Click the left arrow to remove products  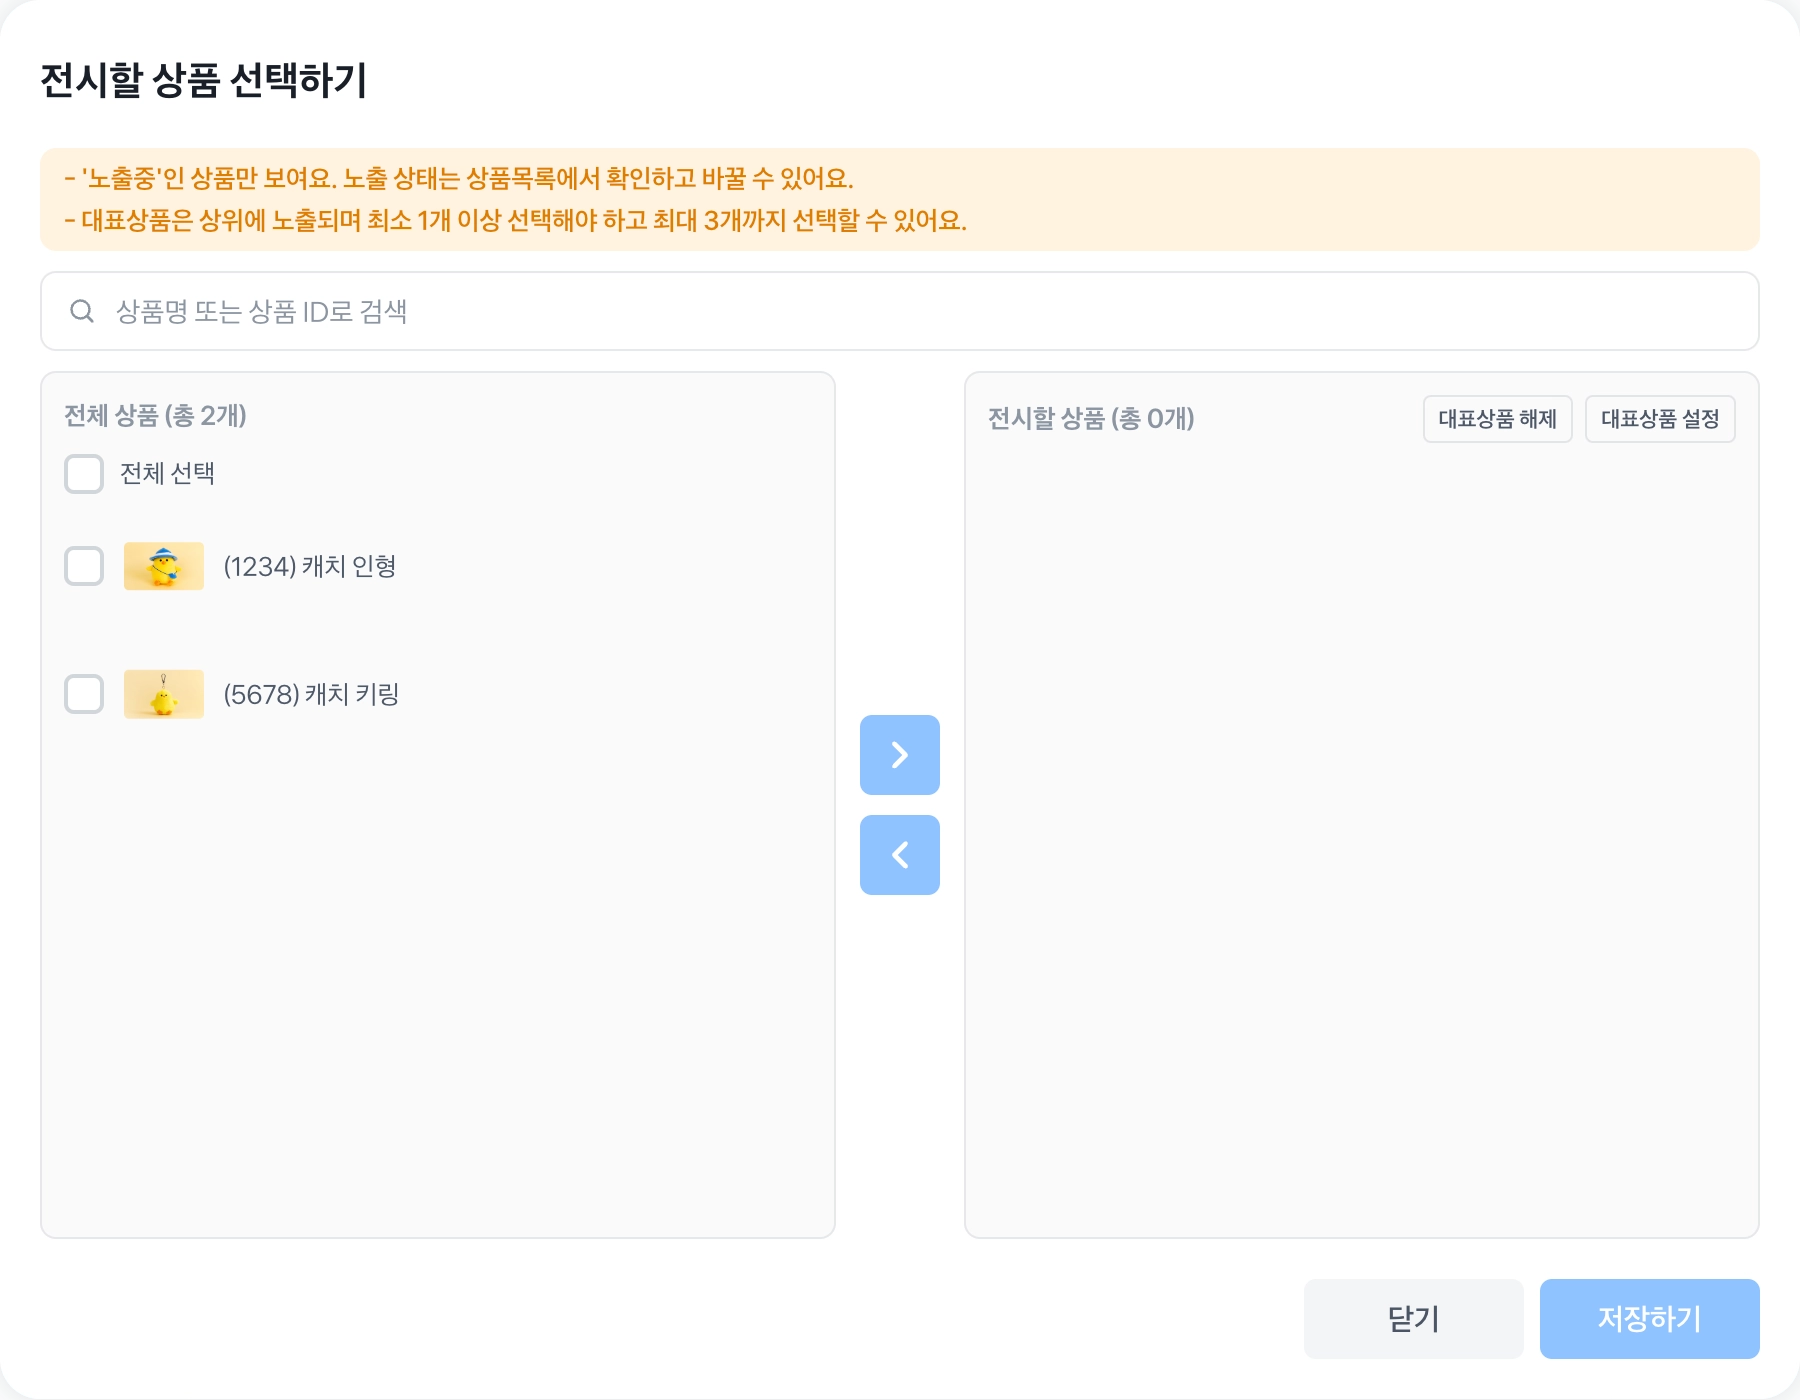click(x=899, y=855)
